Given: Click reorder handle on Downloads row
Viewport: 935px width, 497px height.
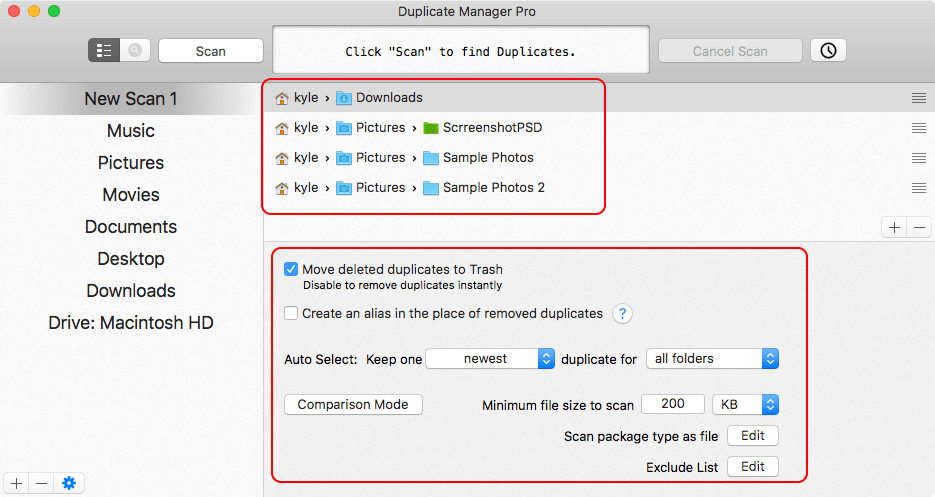Looking at the screenshot, I should (919, 98).
